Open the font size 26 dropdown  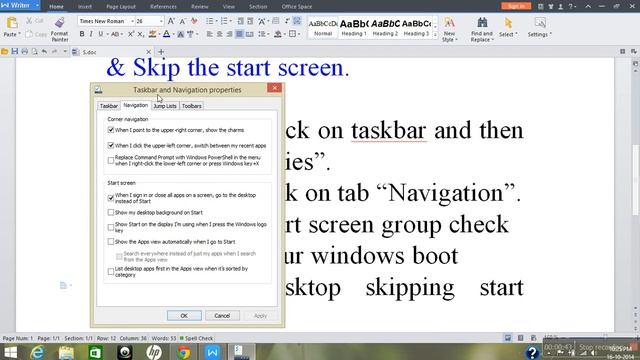click(161, 21)
